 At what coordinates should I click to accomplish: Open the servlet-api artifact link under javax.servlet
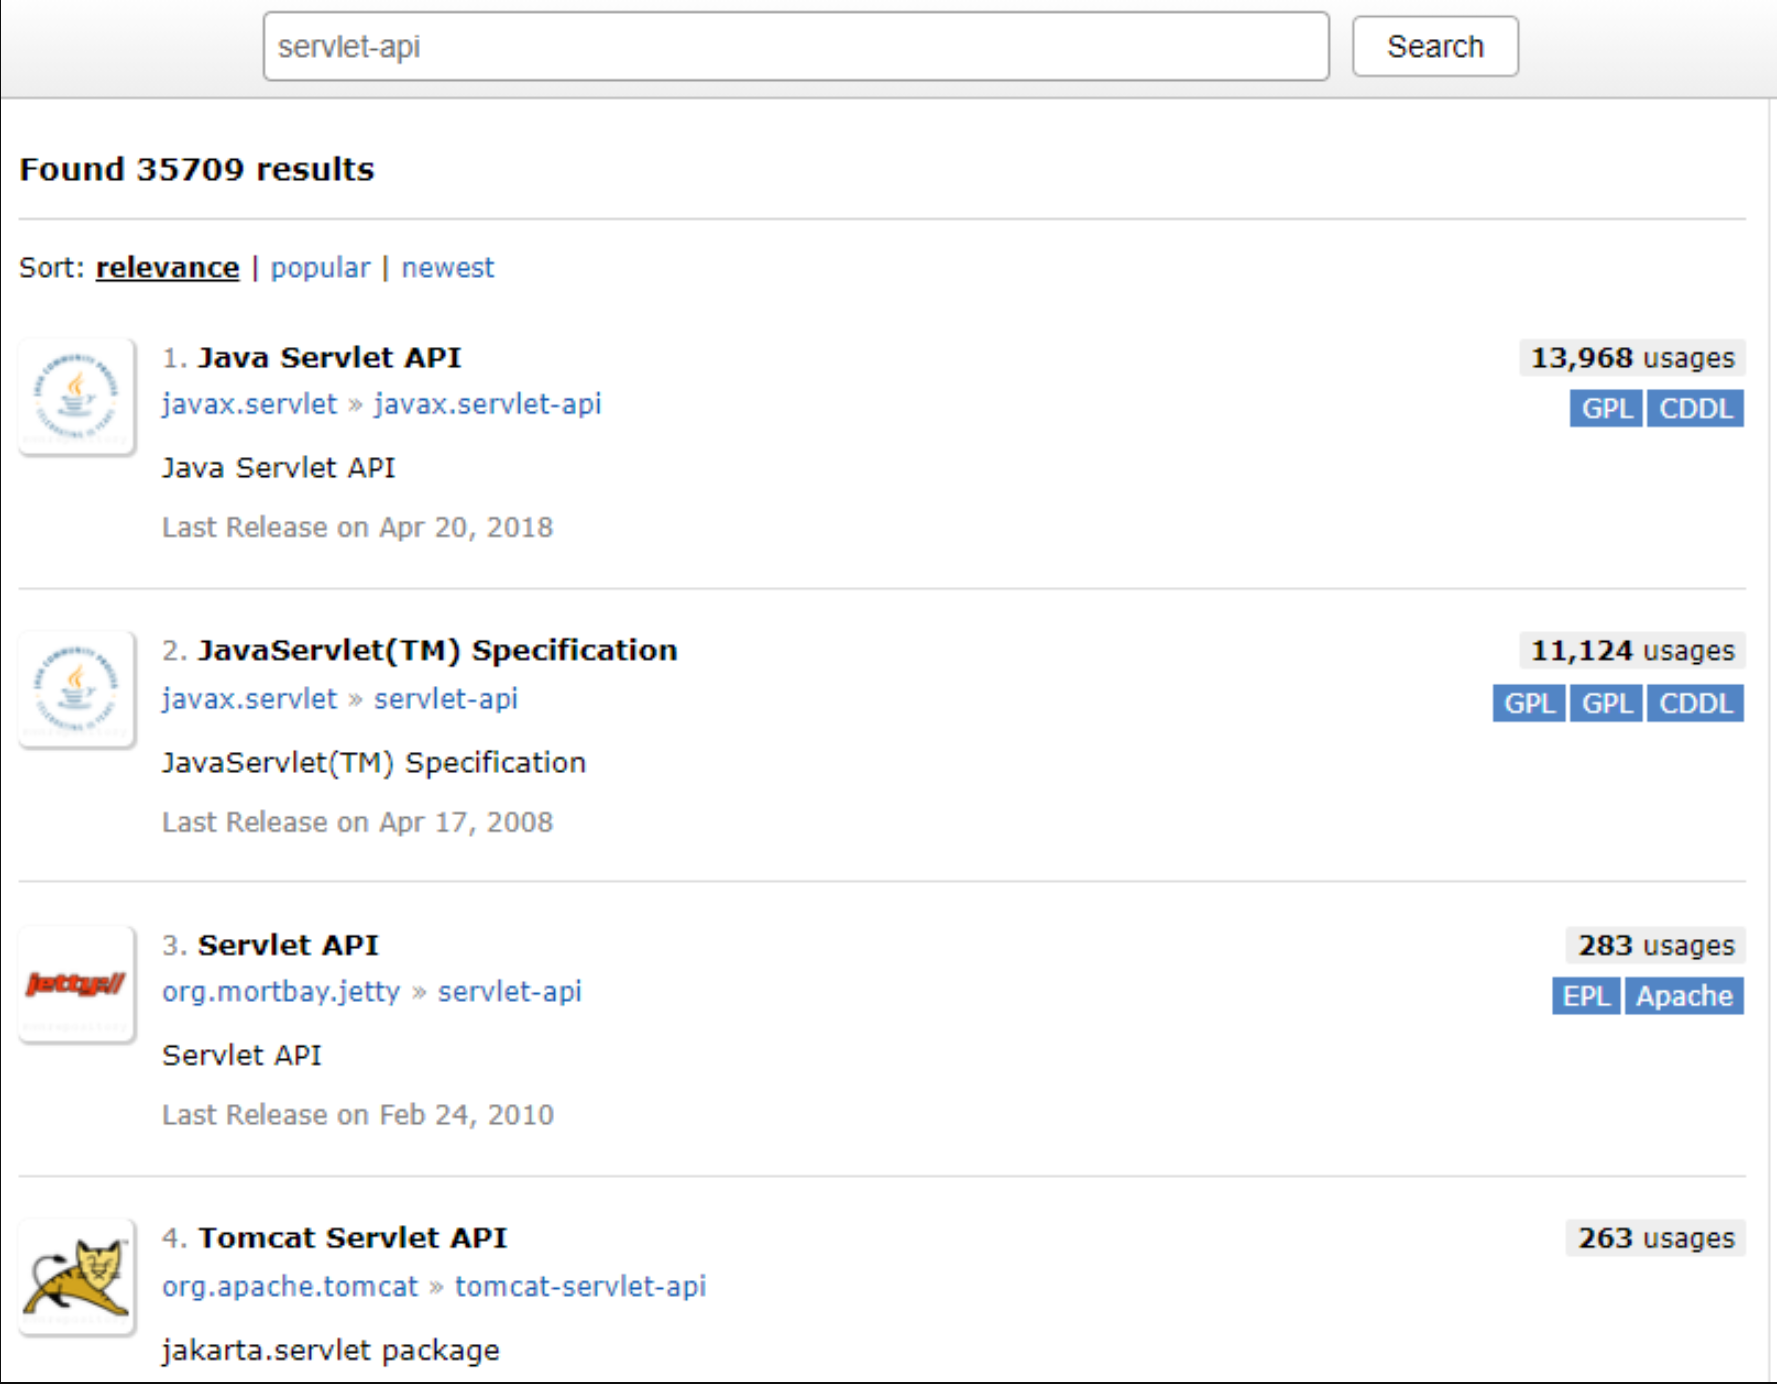[x=446, y=699]
